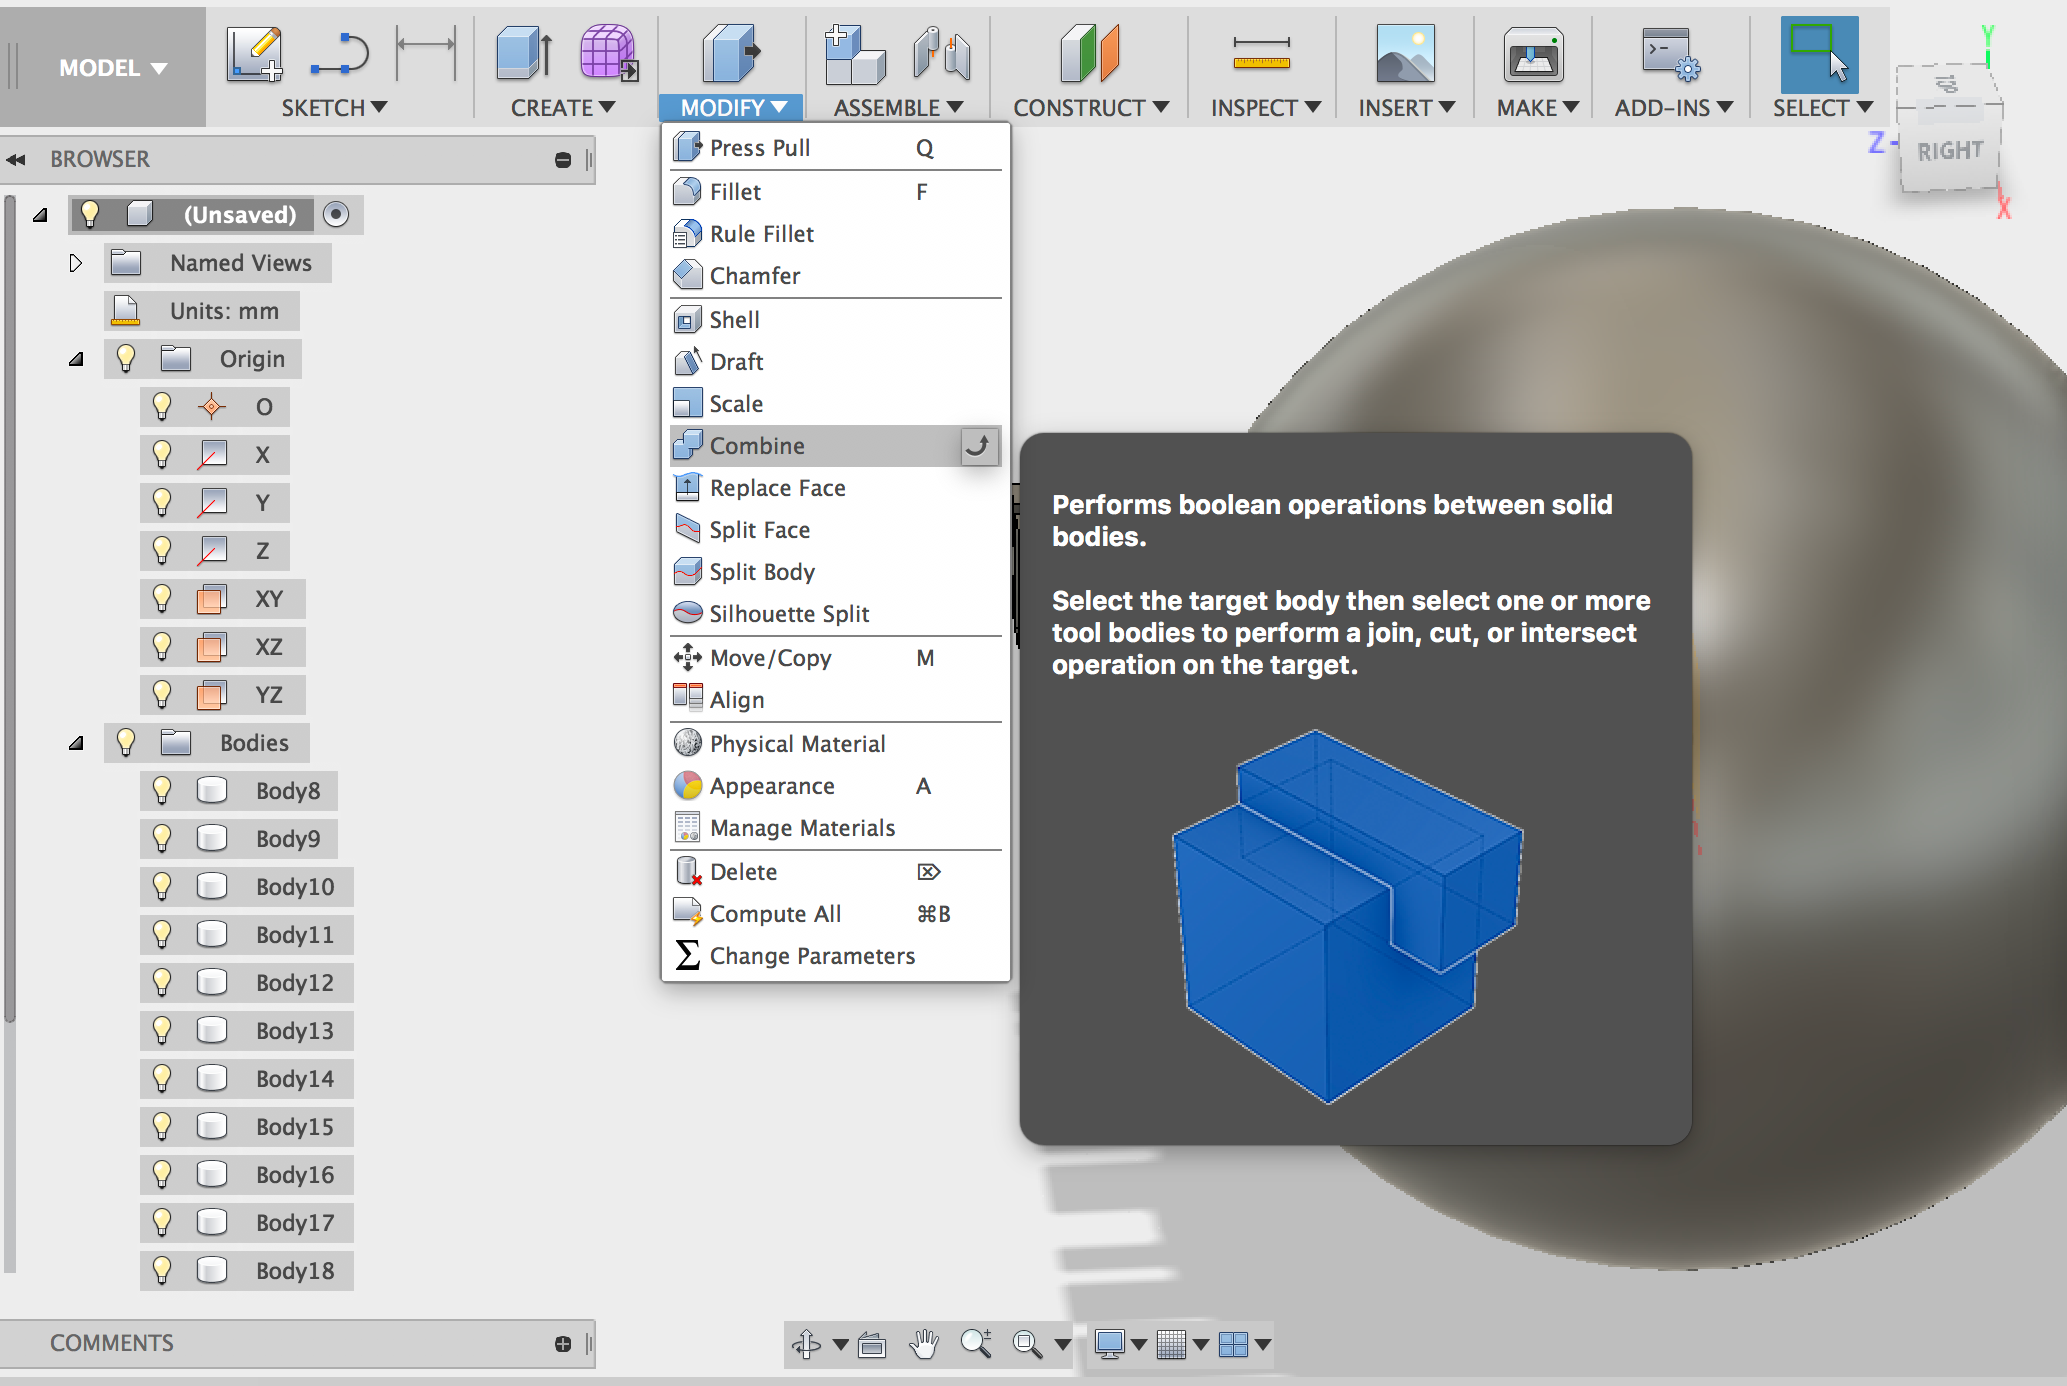The image size is (2067, 1386).
Task: Open the CREATE dropdown menu
Action: (563, 108)
